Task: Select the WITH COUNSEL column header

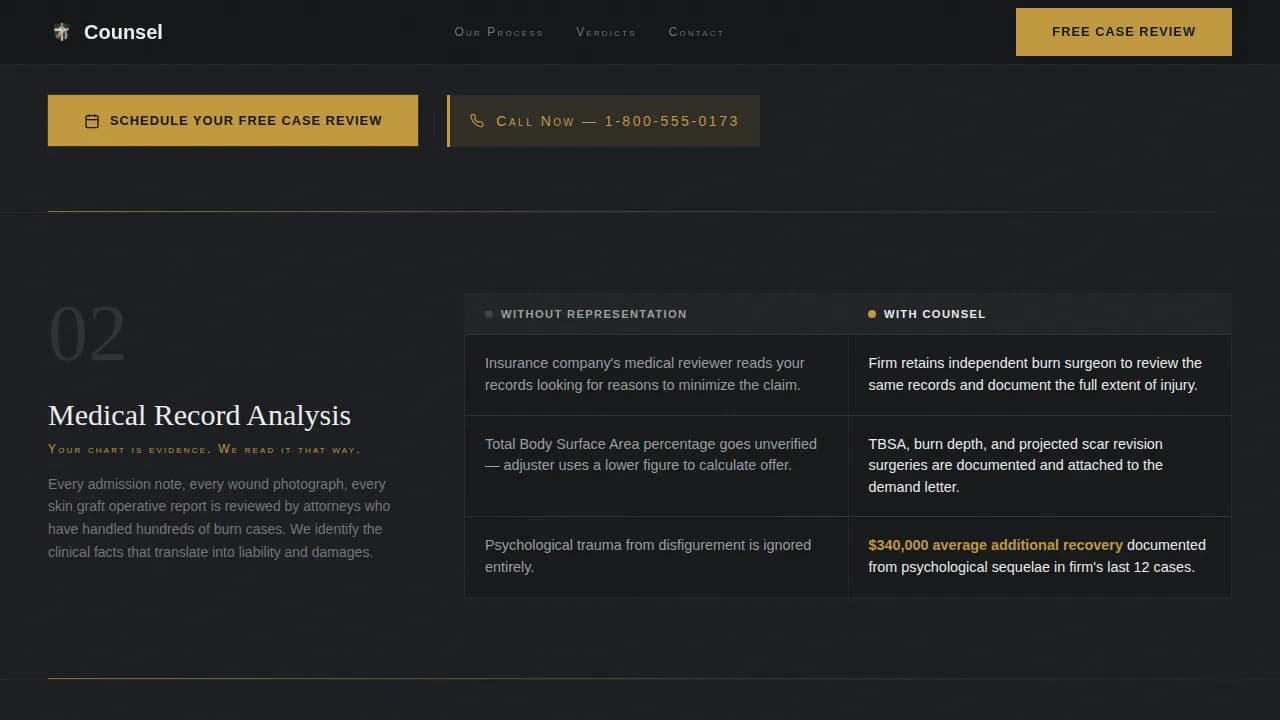Action: pos(936,314)
